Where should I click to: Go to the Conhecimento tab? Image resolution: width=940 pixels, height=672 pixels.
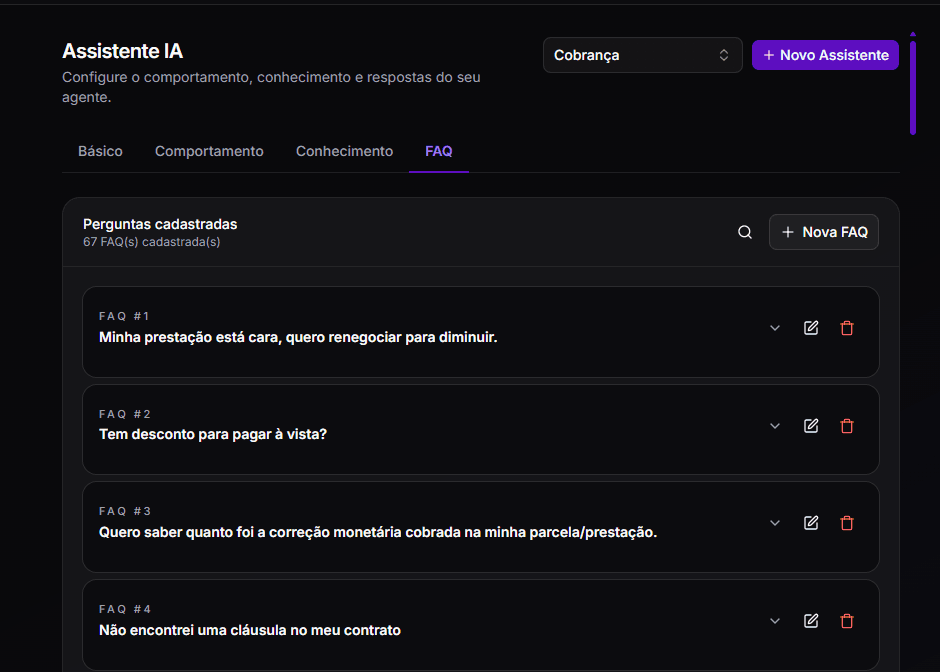(x=344, y=151)
